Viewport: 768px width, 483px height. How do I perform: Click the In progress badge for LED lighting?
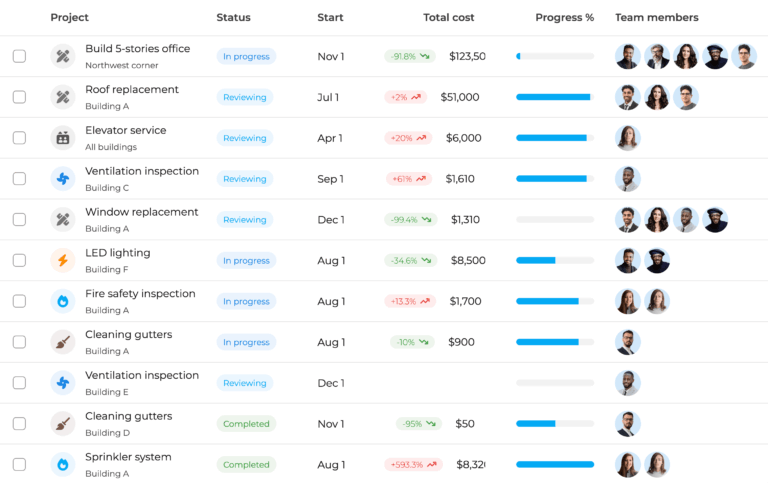[x=246, y=261]
